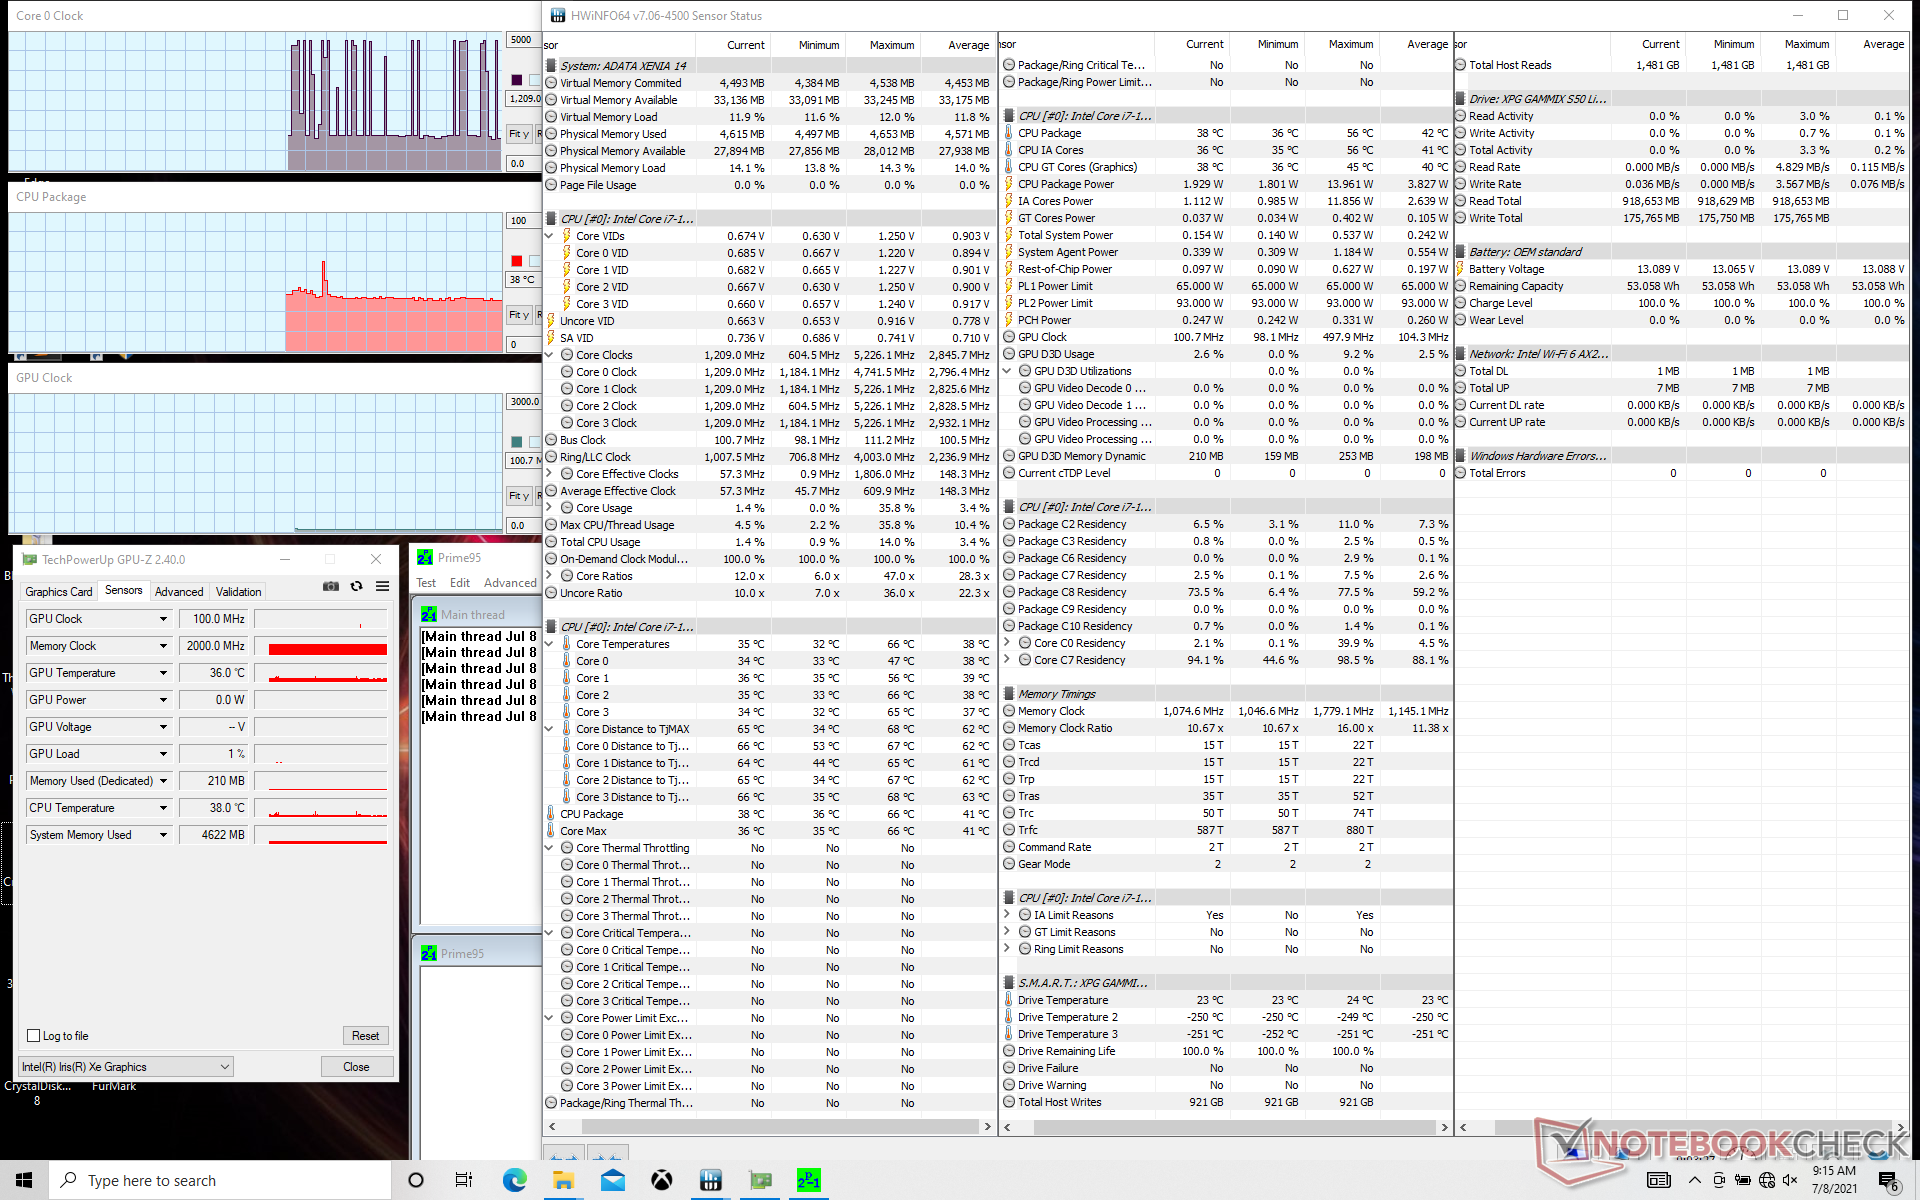Click the volume tray icon
This screenshot has width=1920, height=1200.
click(x=1790, y=1180)
